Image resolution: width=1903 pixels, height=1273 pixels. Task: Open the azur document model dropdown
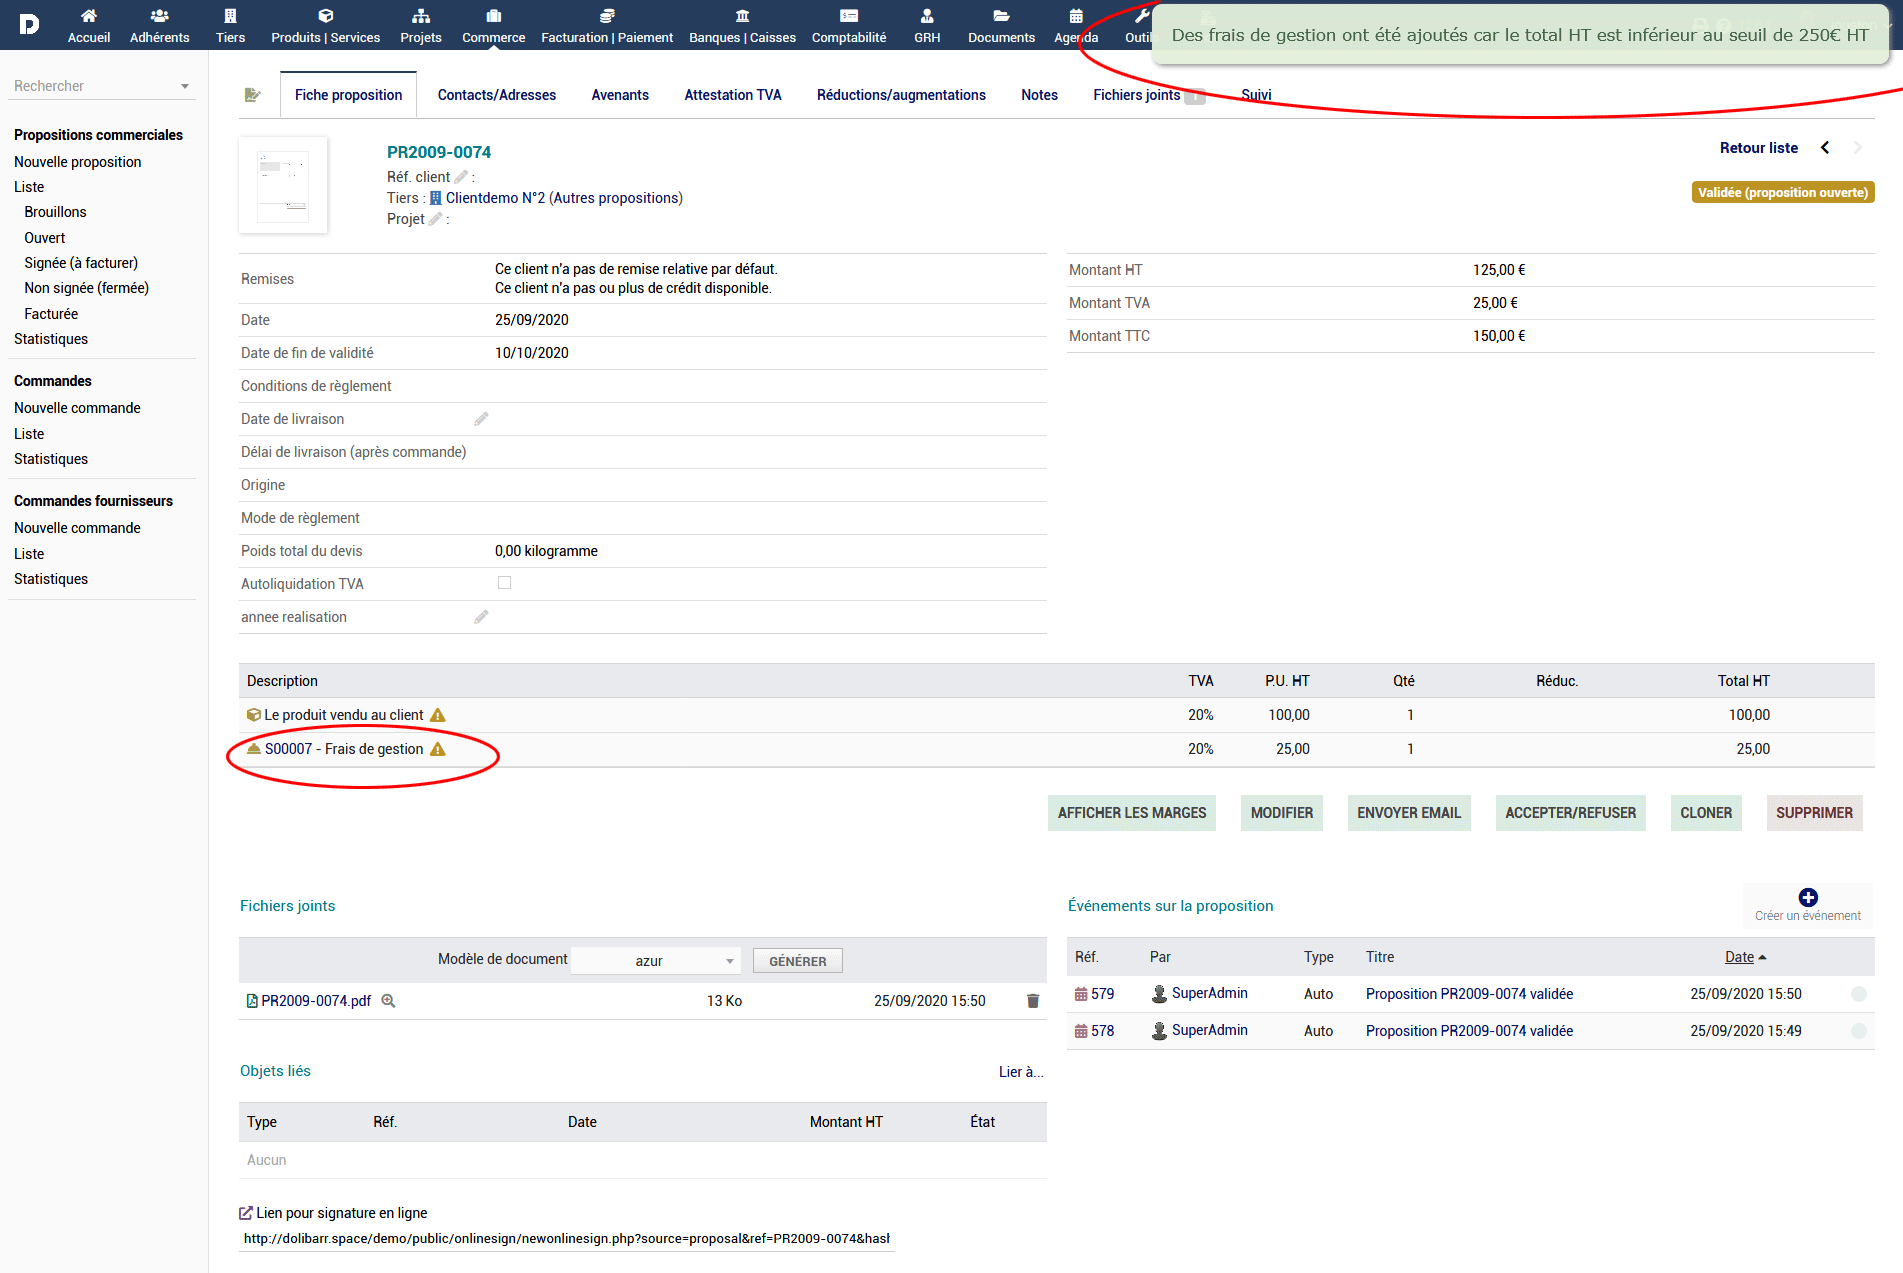tap(656, 961)
